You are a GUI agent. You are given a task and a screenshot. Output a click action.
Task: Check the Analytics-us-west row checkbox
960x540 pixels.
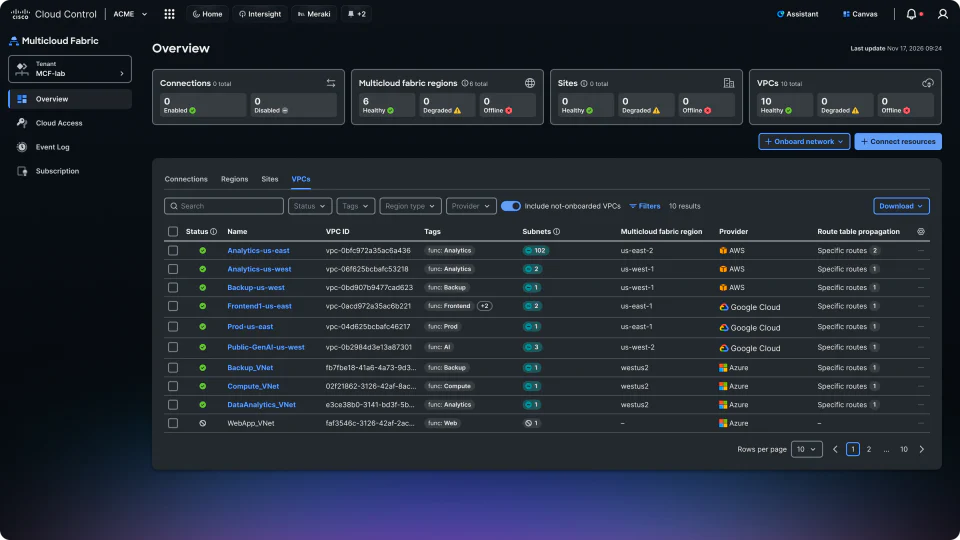click(173, 269)
